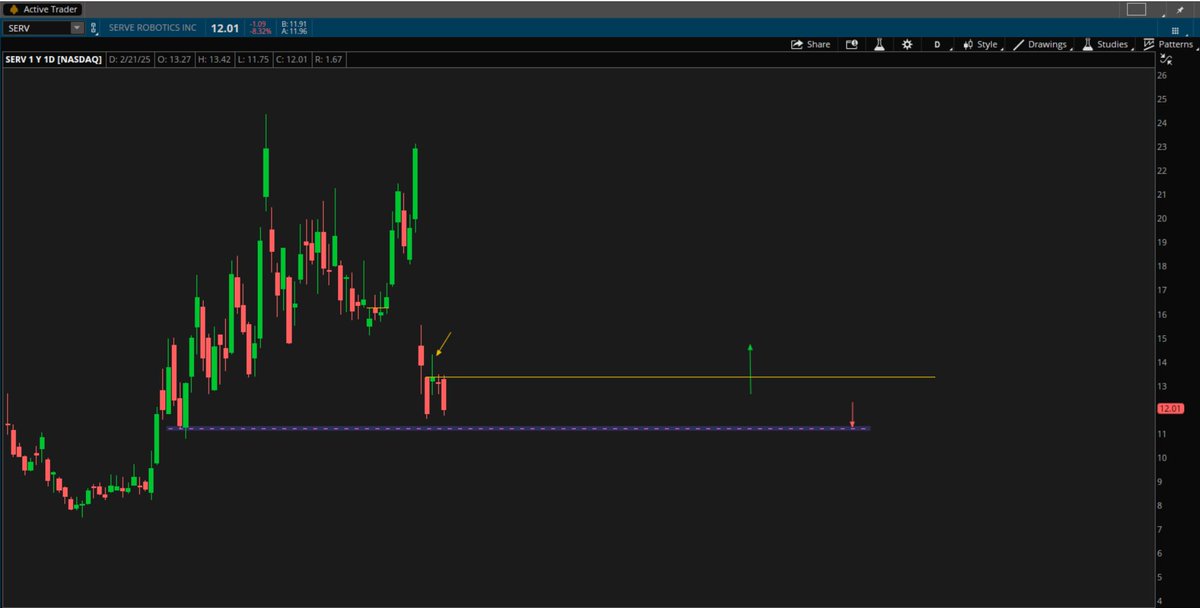Viewport: 1200px width, 608px height.
Task: Click the ask value A: 11.96
Action: click(x=294, y=32)
